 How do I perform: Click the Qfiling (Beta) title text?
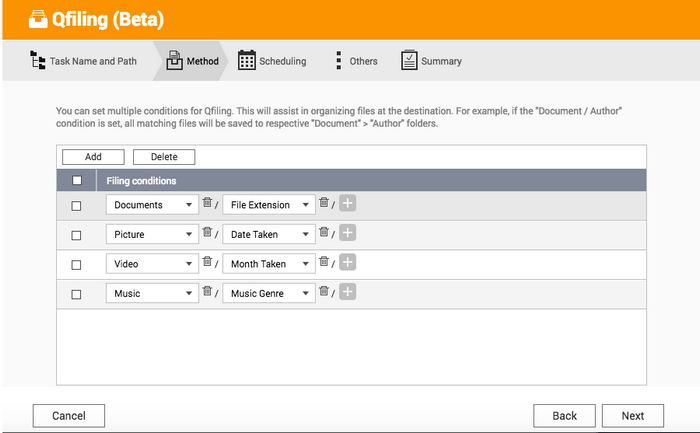[x=108, y=20]
